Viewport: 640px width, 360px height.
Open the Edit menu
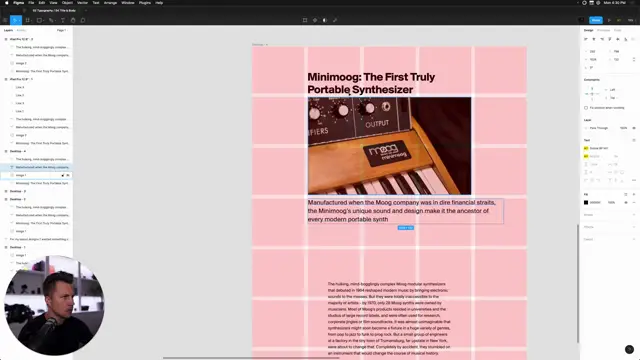[x=42, y=3]
